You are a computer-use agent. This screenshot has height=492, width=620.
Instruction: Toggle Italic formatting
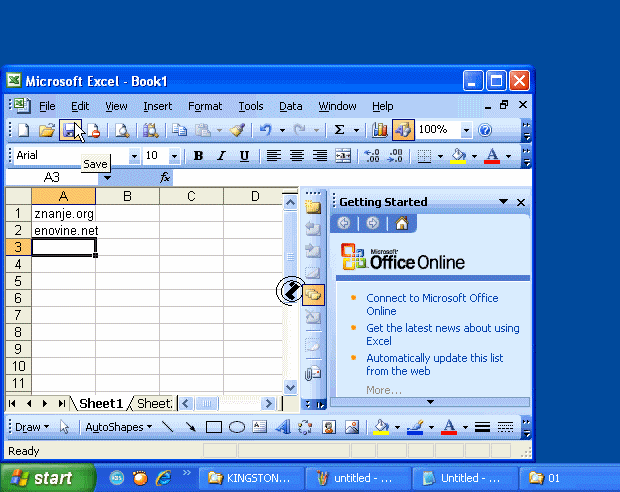(x=221, y=156)
